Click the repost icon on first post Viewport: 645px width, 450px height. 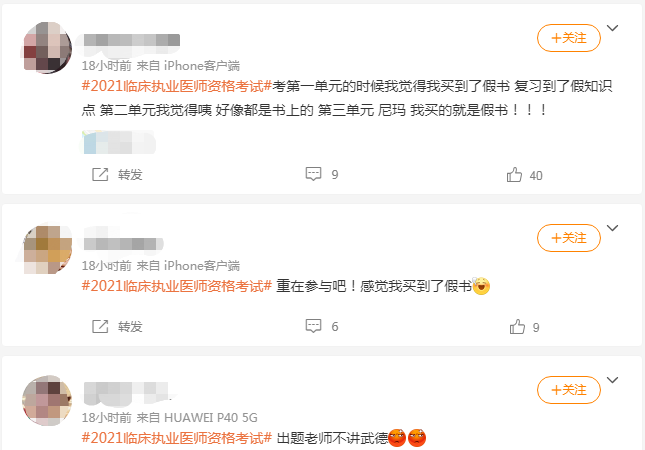100,174
